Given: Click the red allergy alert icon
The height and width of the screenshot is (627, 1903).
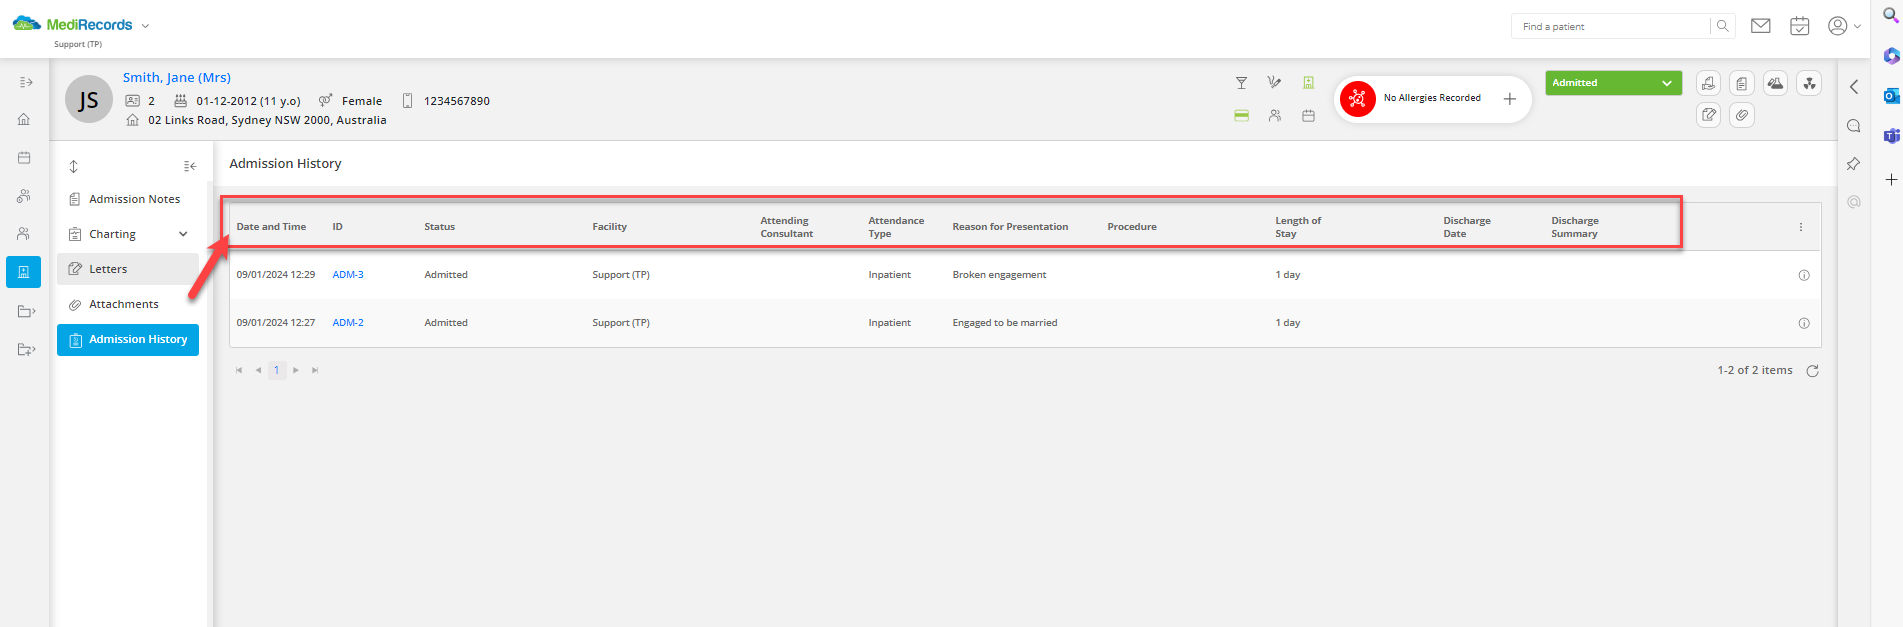Looking at the screenshot, I should [1357, 99].
